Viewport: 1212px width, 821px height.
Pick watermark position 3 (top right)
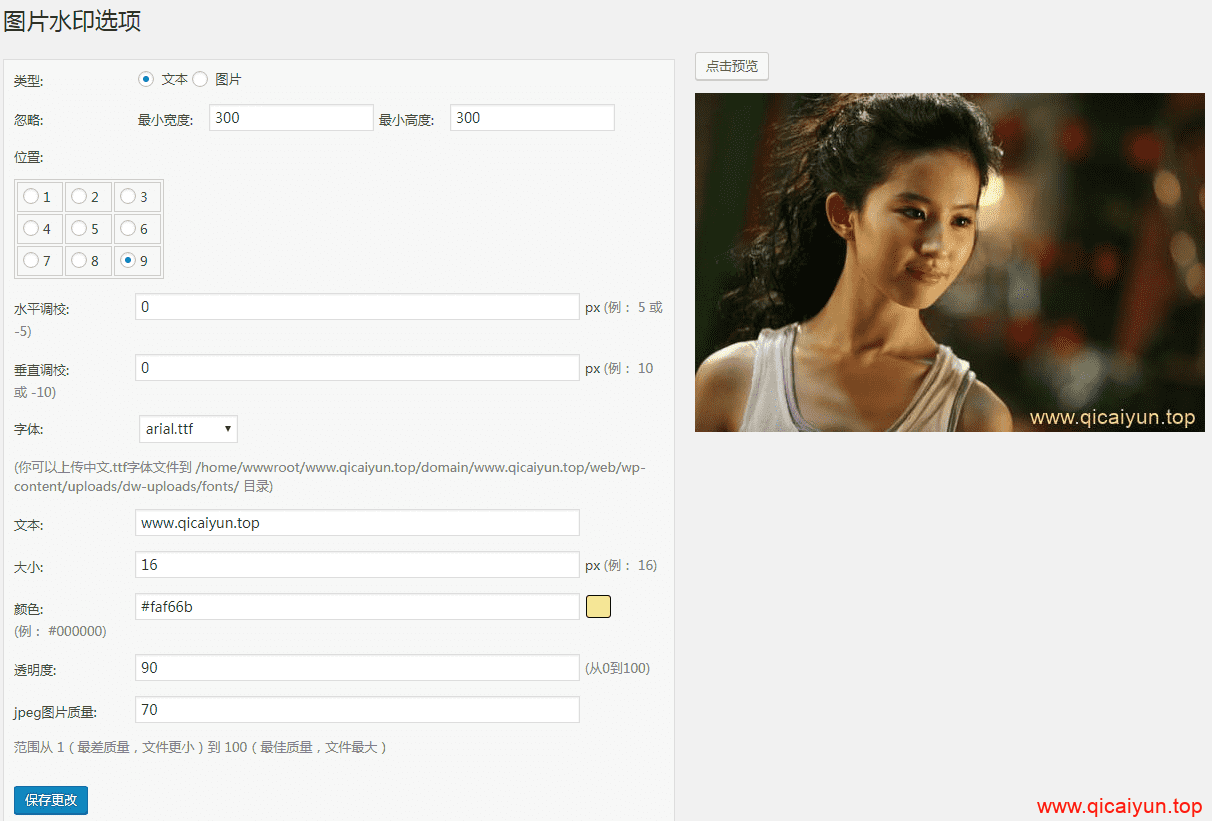pos(127,196)
